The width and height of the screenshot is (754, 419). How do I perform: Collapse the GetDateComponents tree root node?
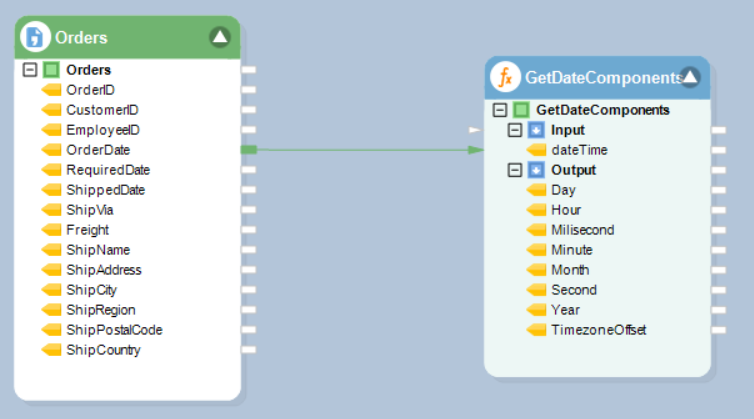[x=500, y=110]
